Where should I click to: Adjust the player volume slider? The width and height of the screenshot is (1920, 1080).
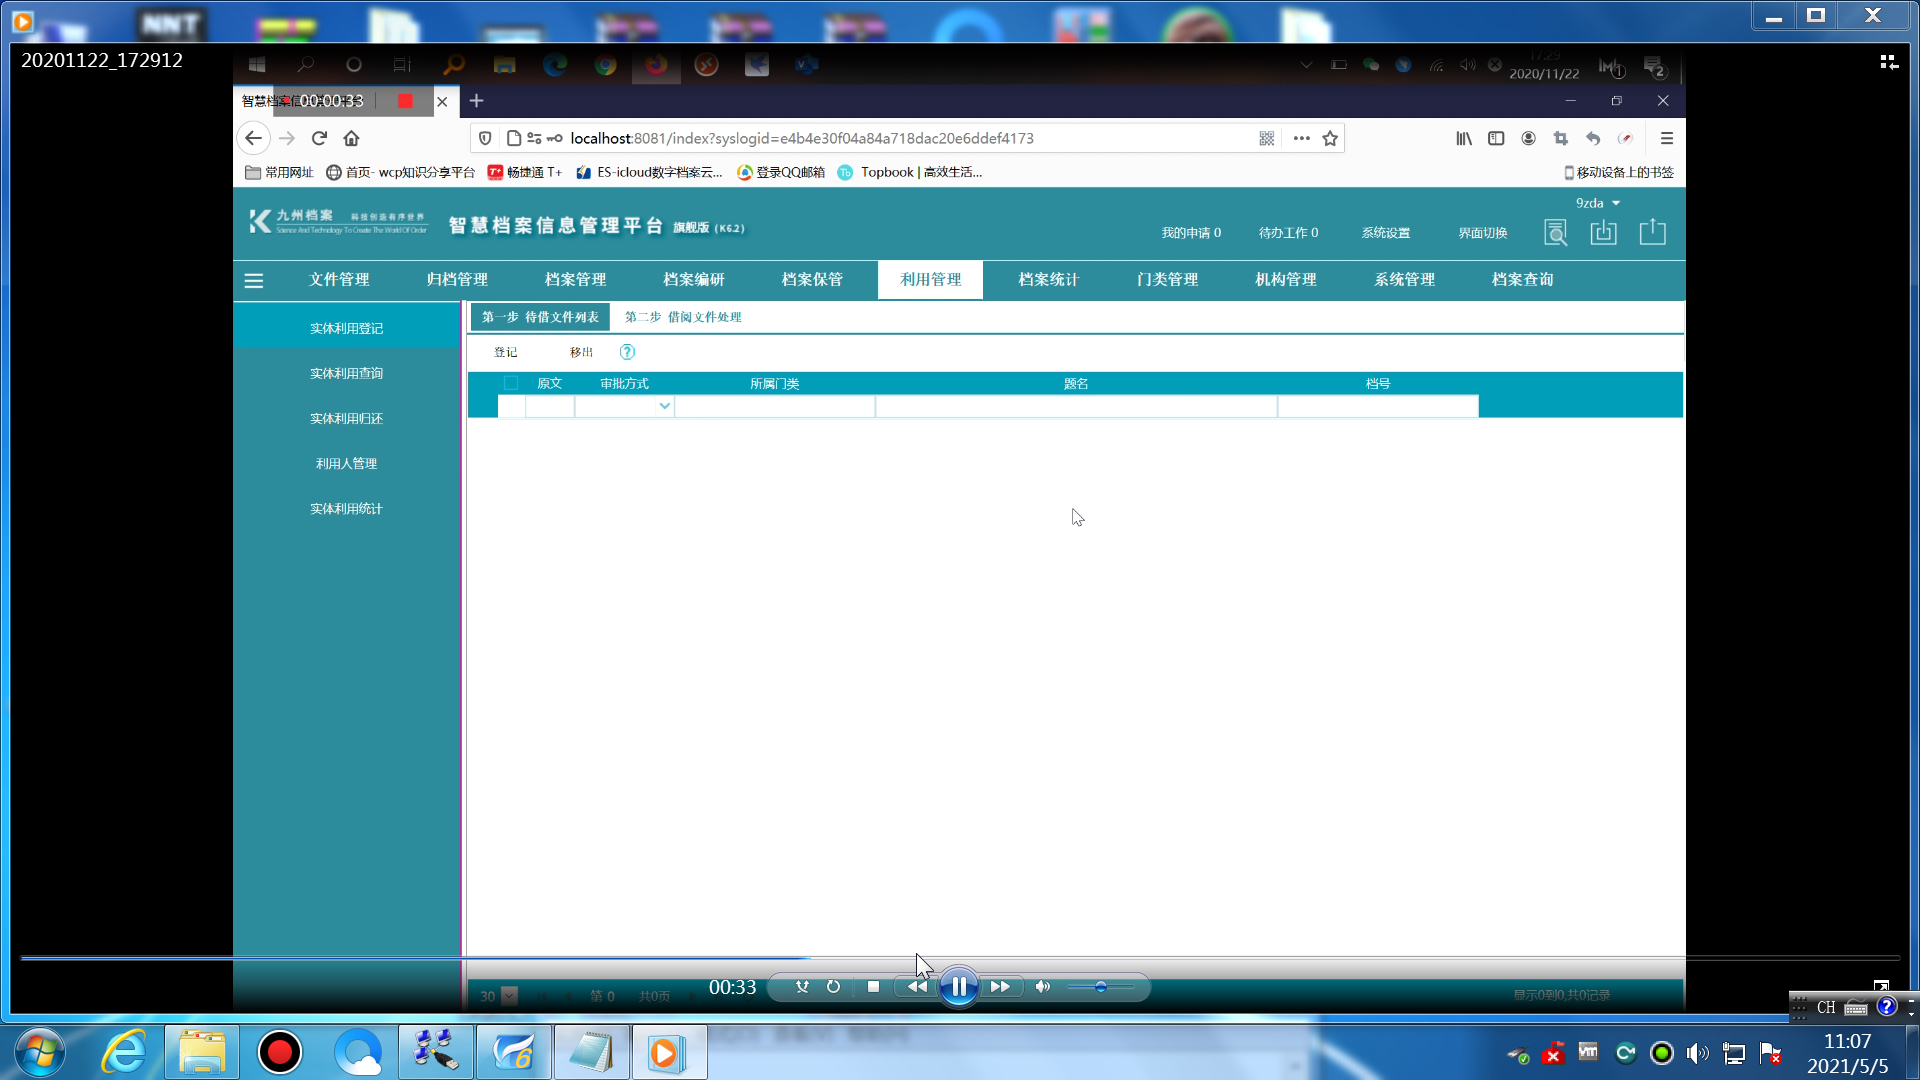pyautogui.click(x=1100, y=987)
